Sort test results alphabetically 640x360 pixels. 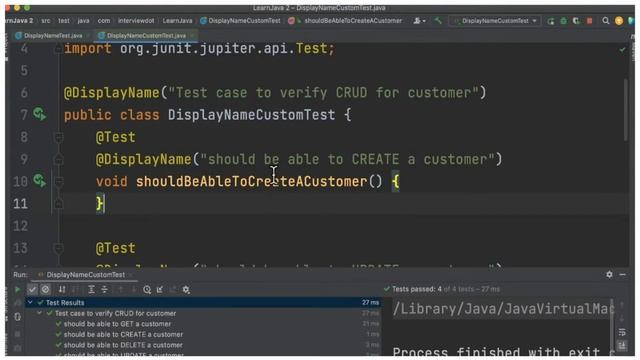(62, 289)
